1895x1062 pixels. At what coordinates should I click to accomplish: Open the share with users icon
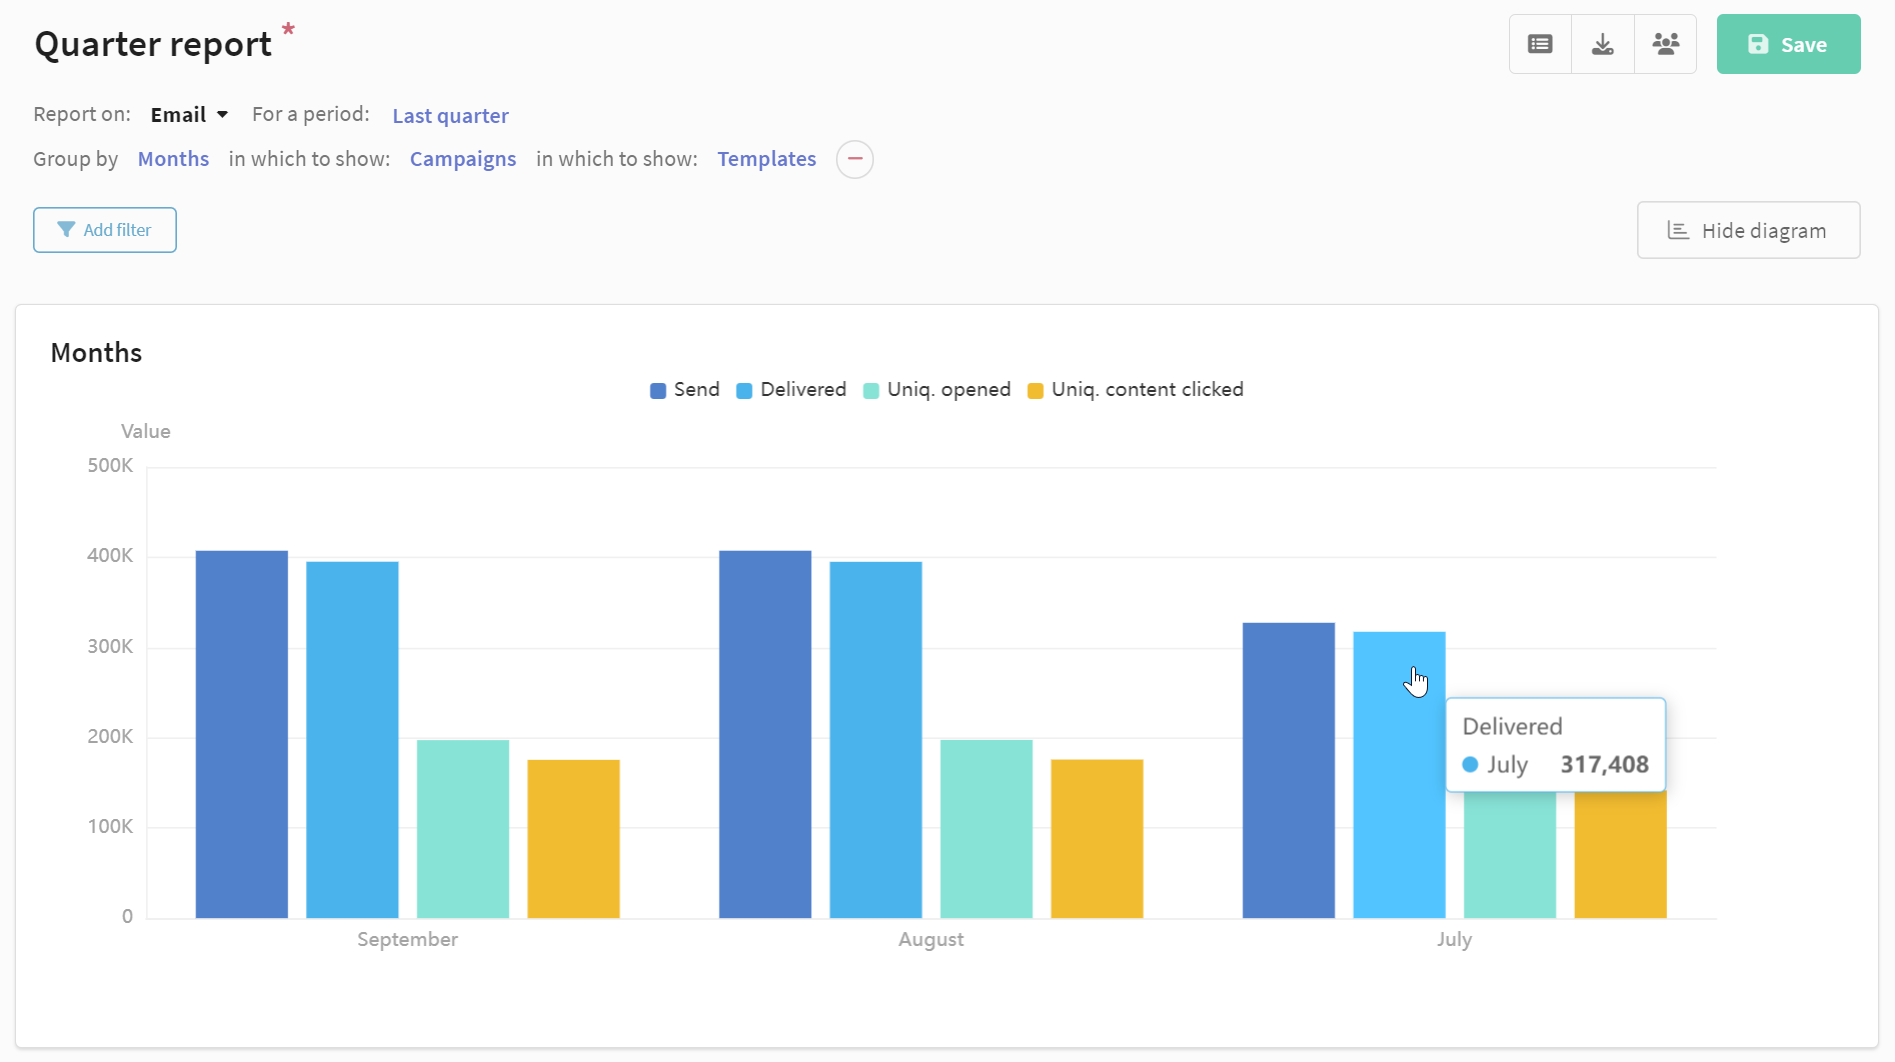tap(1666, 44)
